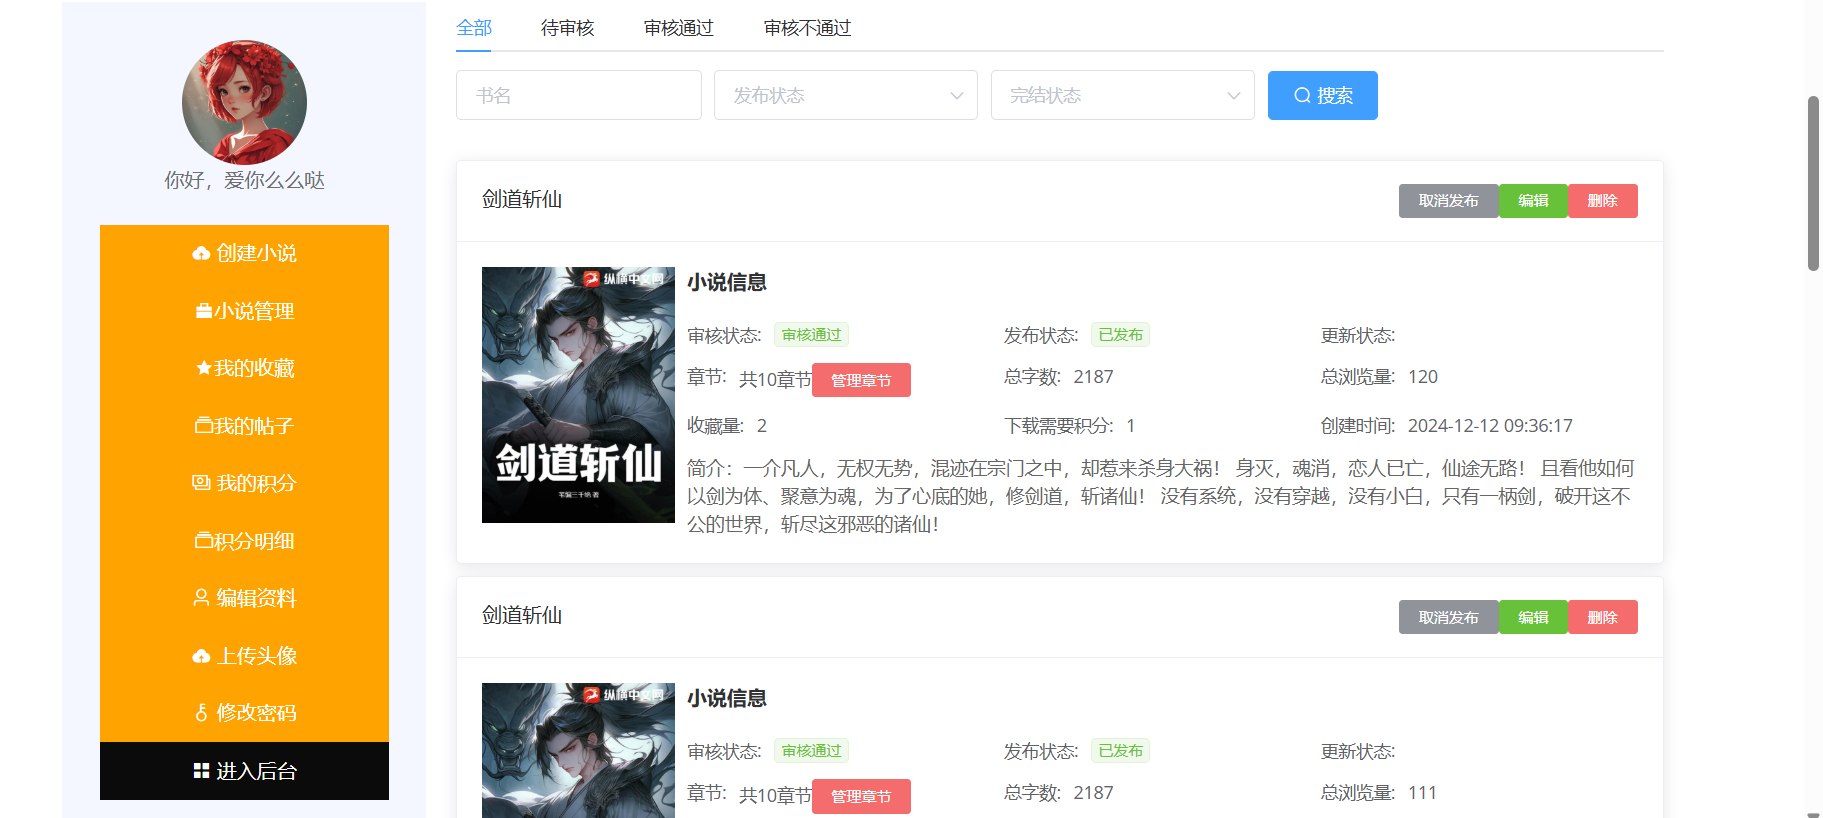Open the 发布状态 dropdown
The height and width of the screenshot is (818, 1823).
[x=846, y=95]
